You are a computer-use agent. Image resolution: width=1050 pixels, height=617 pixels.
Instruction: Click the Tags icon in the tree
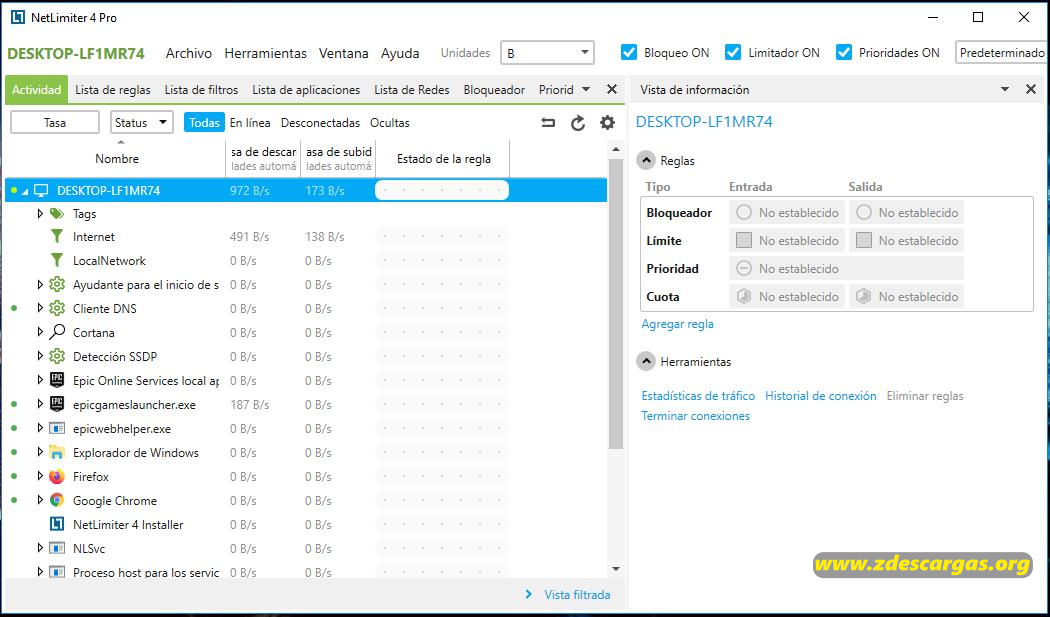(57, 214)
